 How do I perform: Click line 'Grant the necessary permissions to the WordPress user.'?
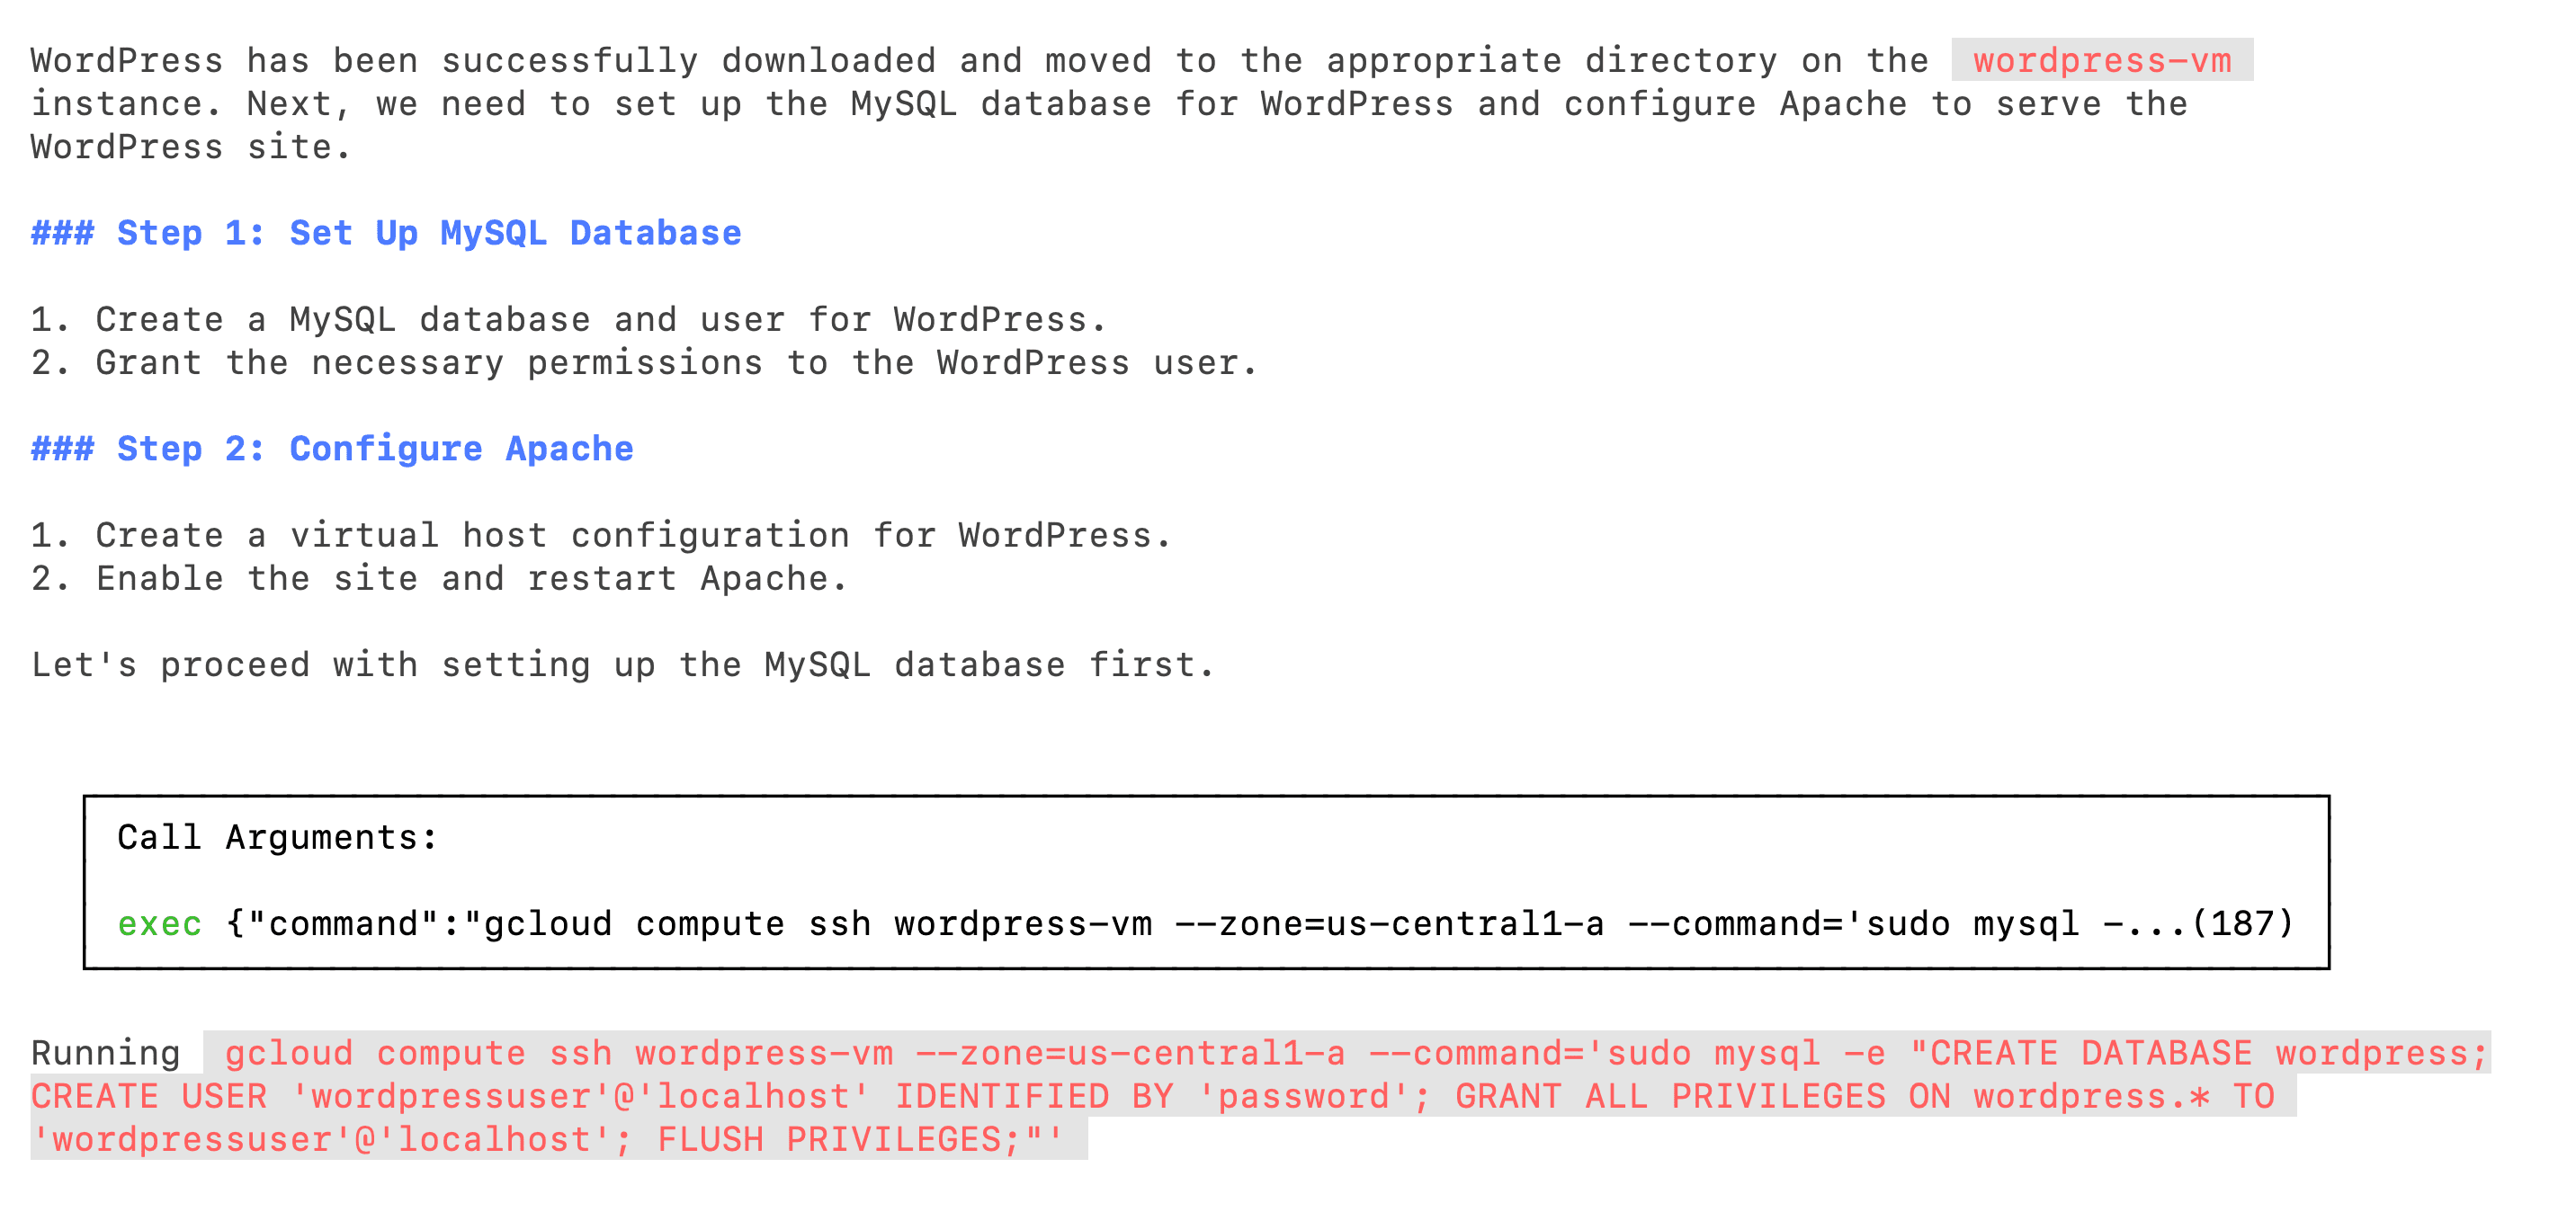point(644,363)
